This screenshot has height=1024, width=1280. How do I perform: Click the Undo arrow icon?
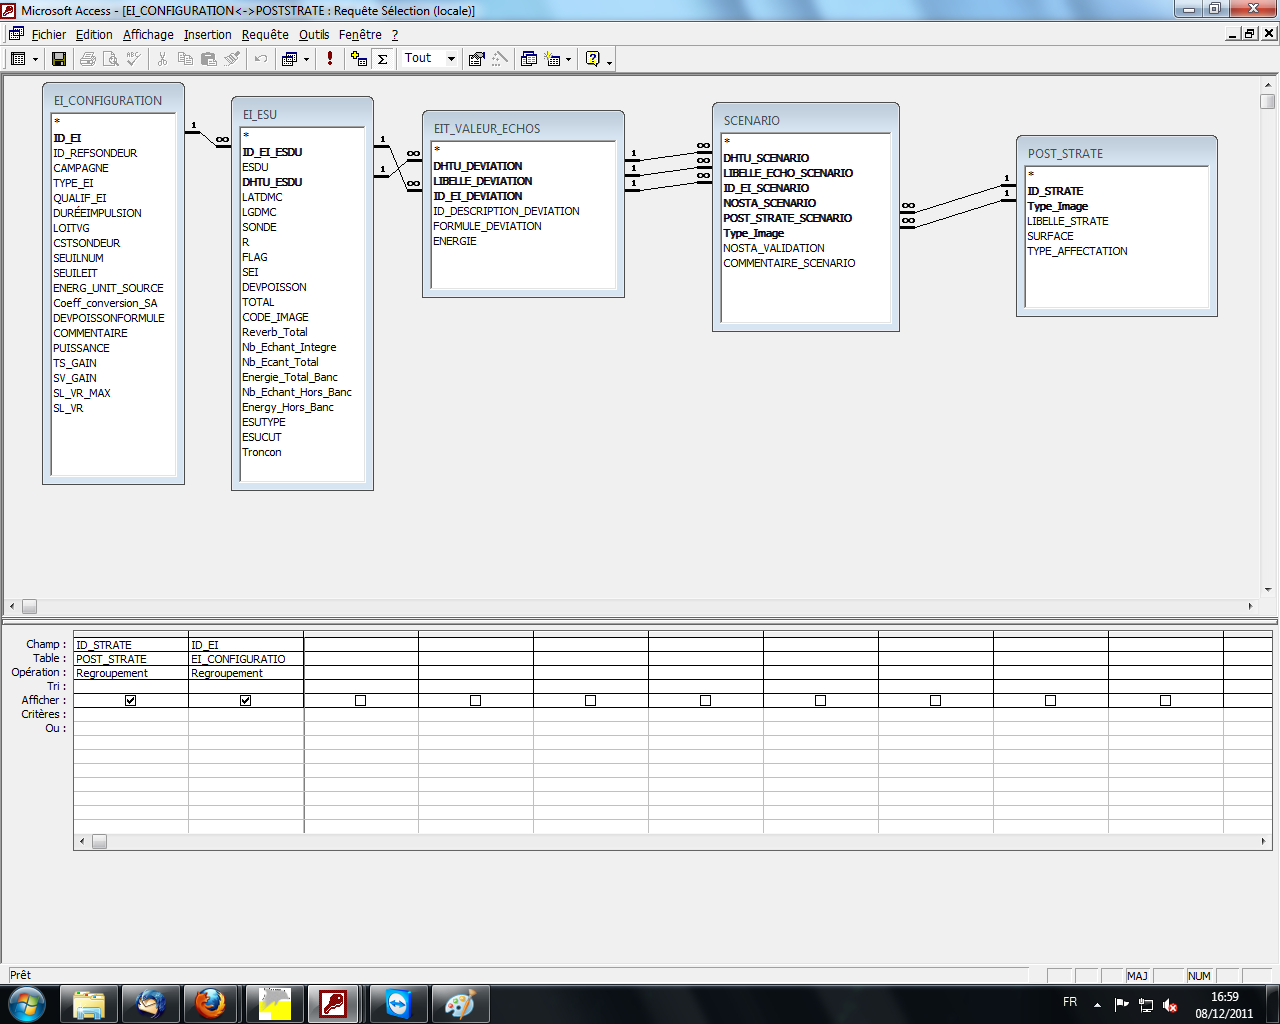[261, 59]
